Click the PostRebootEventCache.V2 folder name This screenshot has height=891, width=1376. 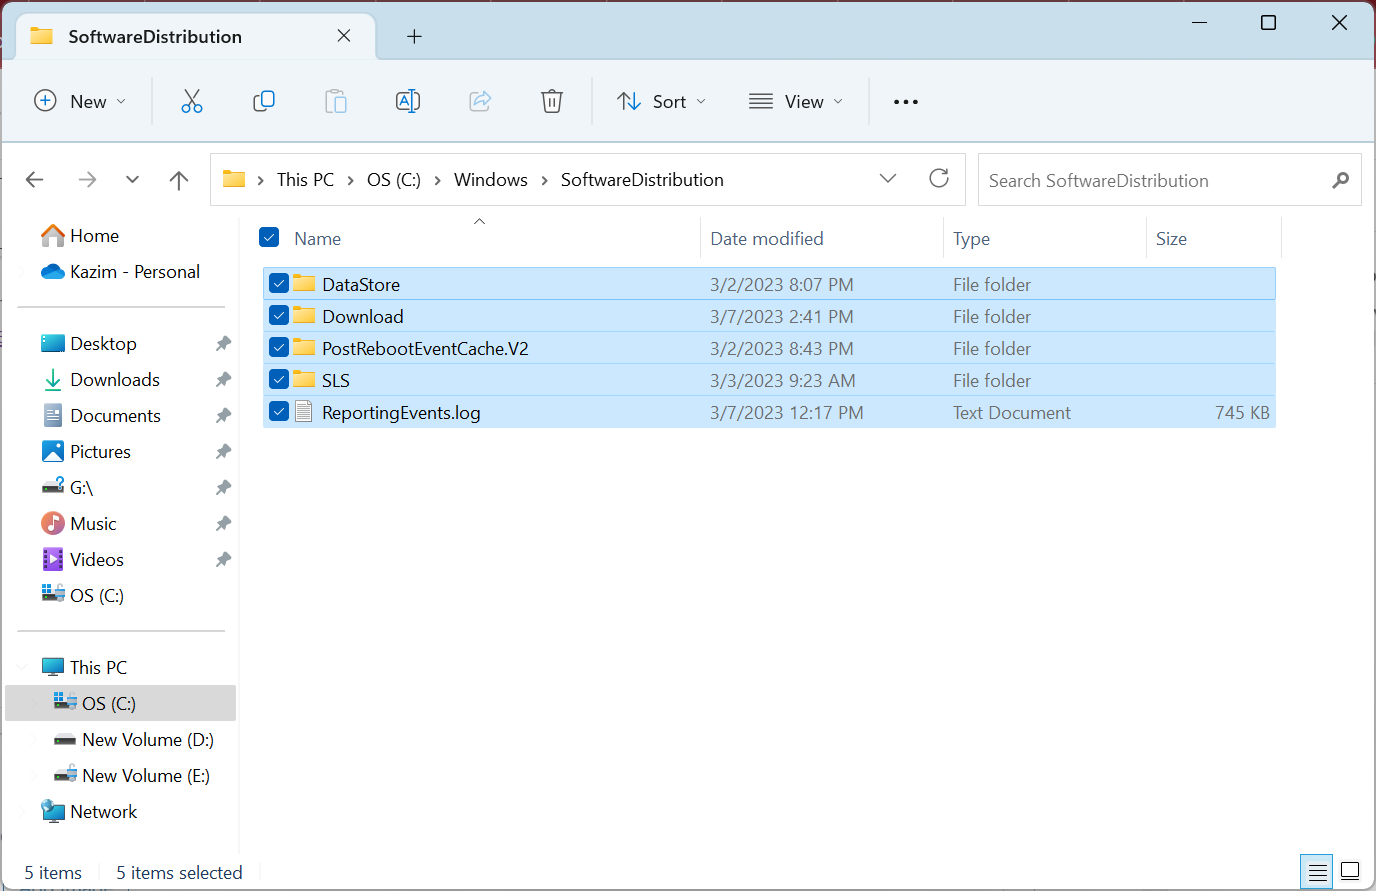(x=425, y=349)
